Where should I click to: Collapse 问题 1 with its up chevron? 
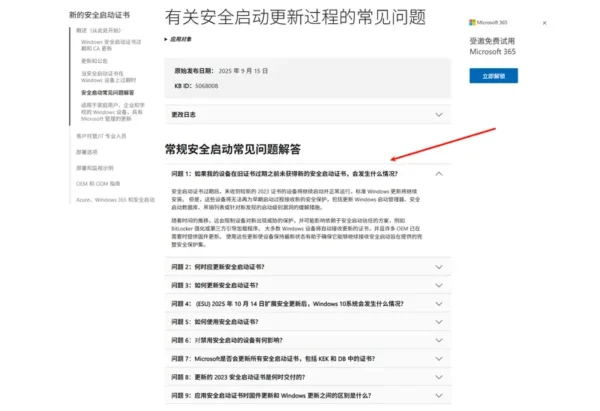coord(439,174)
